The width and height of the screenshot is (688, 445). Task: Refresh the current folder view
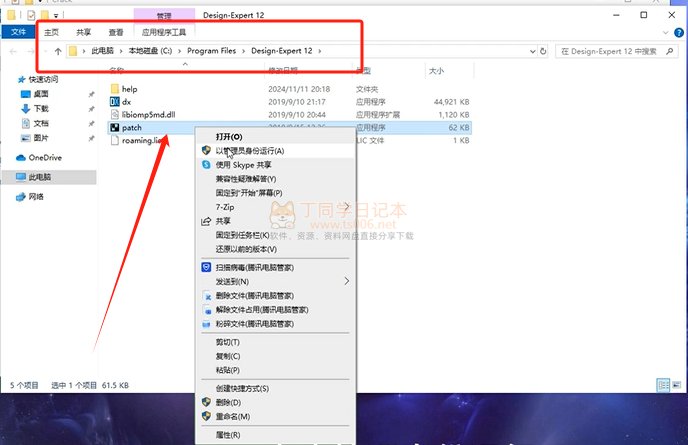click(x=543, y=51)
